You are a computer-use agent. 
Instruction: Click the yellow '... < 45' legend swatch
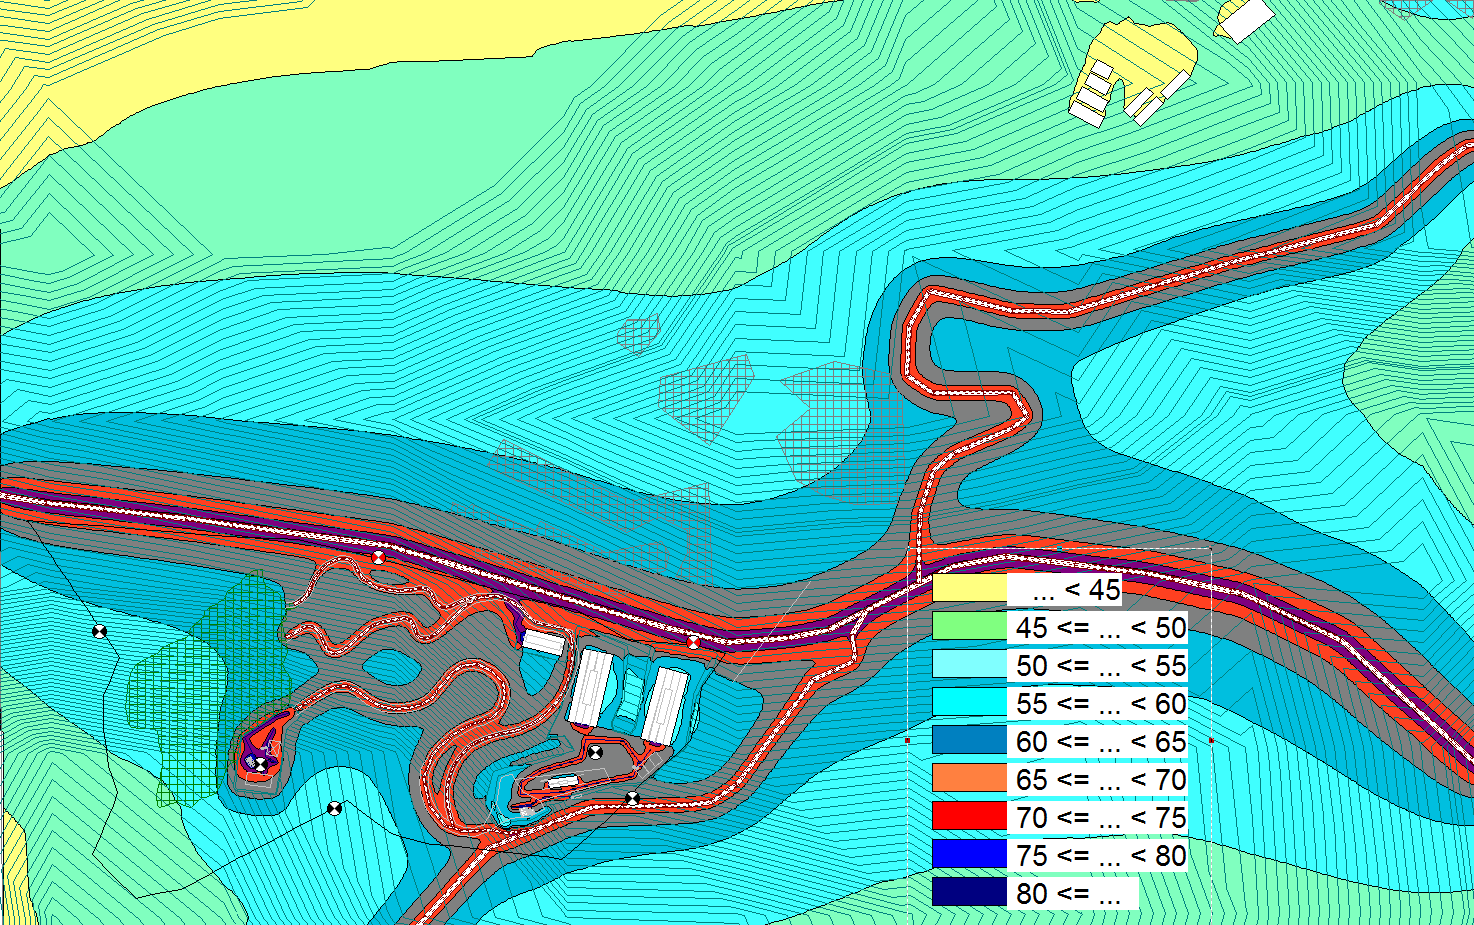click(x=969, y=589)
